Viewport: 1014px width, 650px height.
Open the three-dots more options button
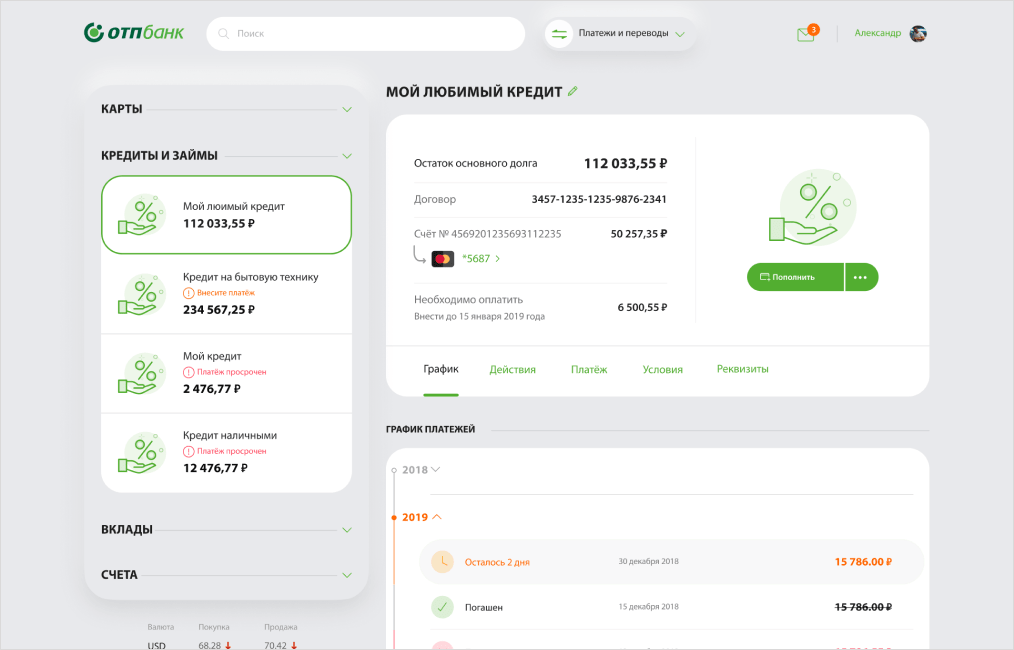coord(861,277)
